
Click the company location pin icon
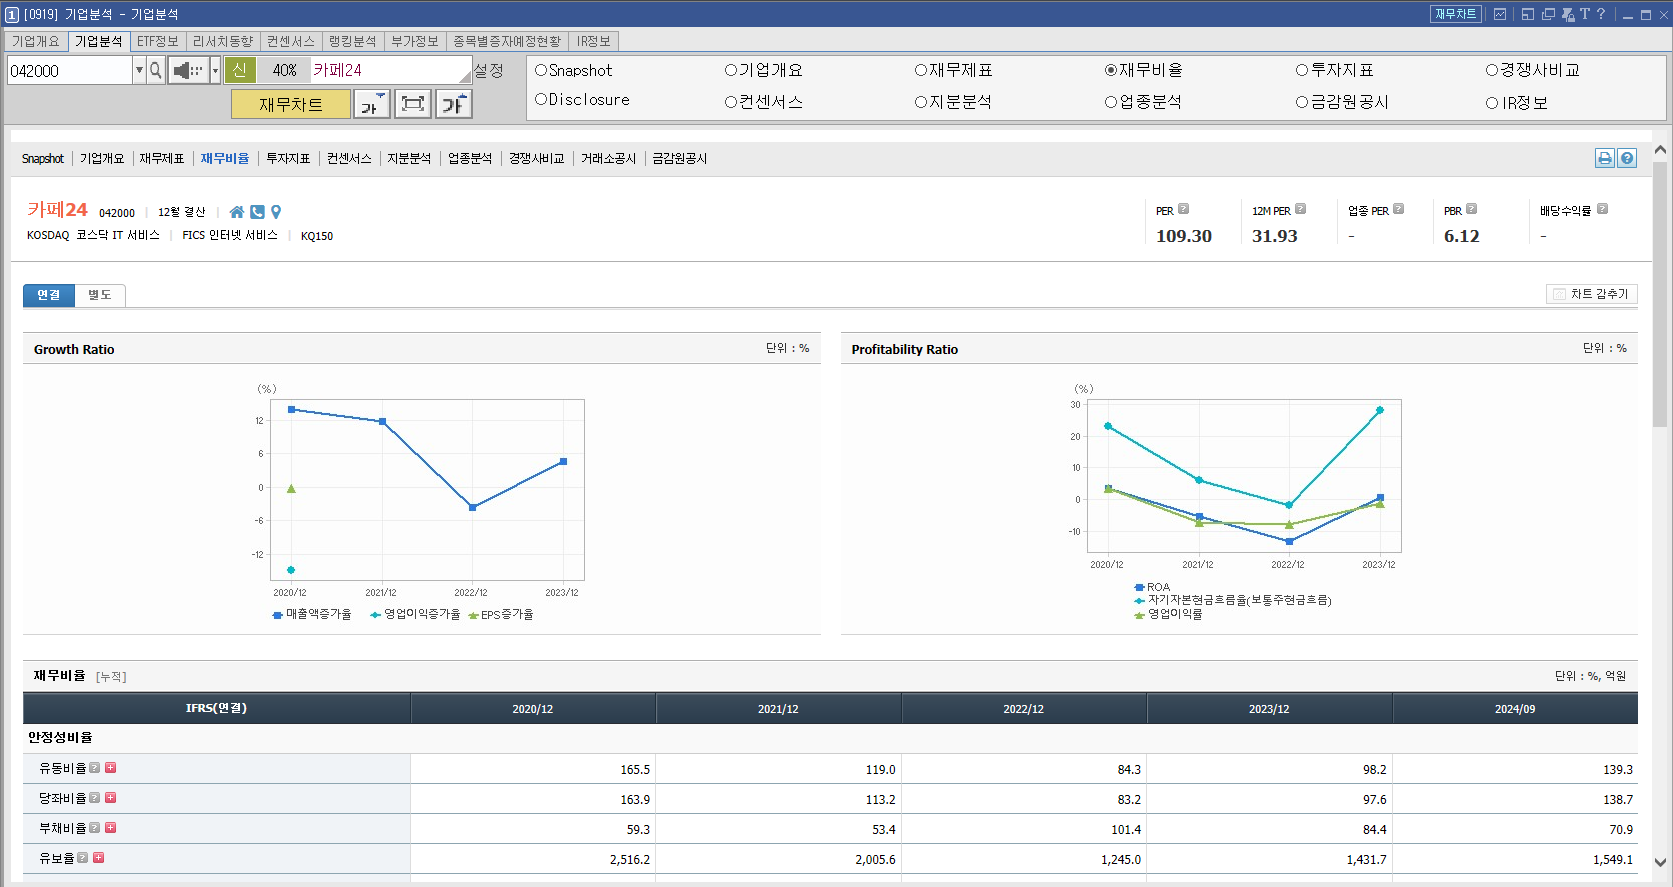(276, 212)
